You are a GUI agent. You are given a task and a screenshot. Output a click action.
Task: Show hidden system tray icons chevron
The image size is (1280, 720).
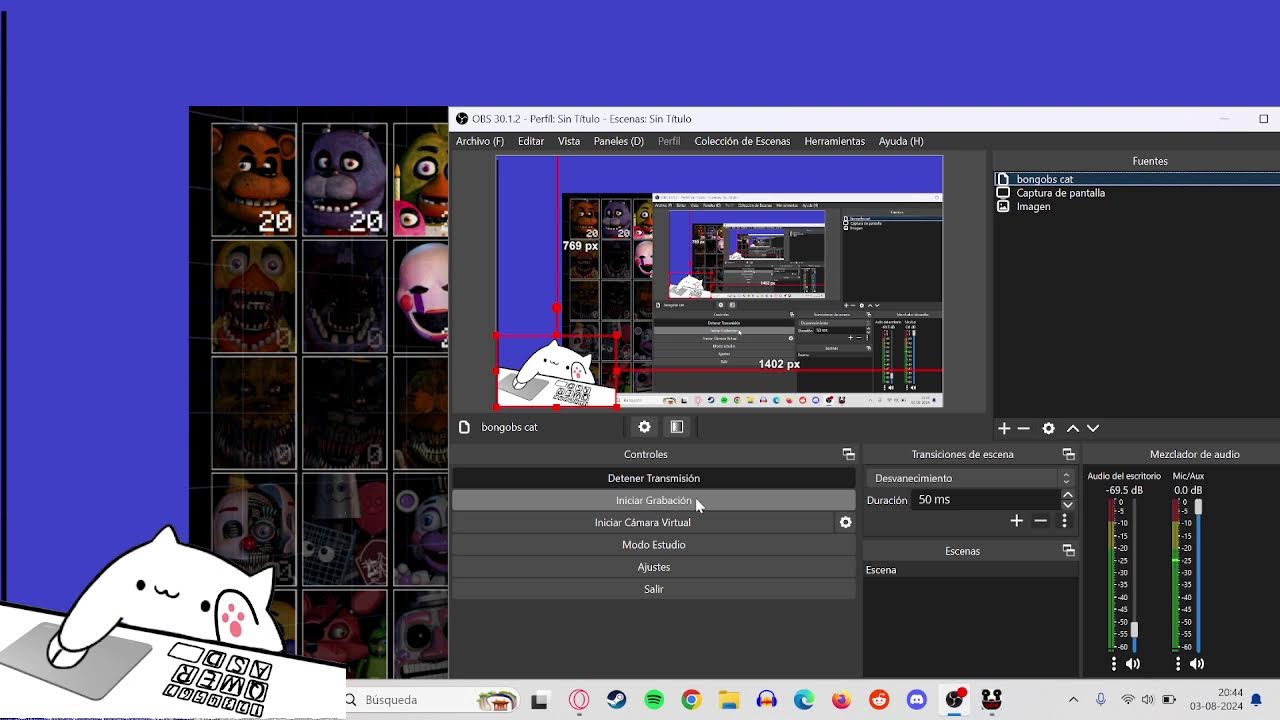(1073, 700)
